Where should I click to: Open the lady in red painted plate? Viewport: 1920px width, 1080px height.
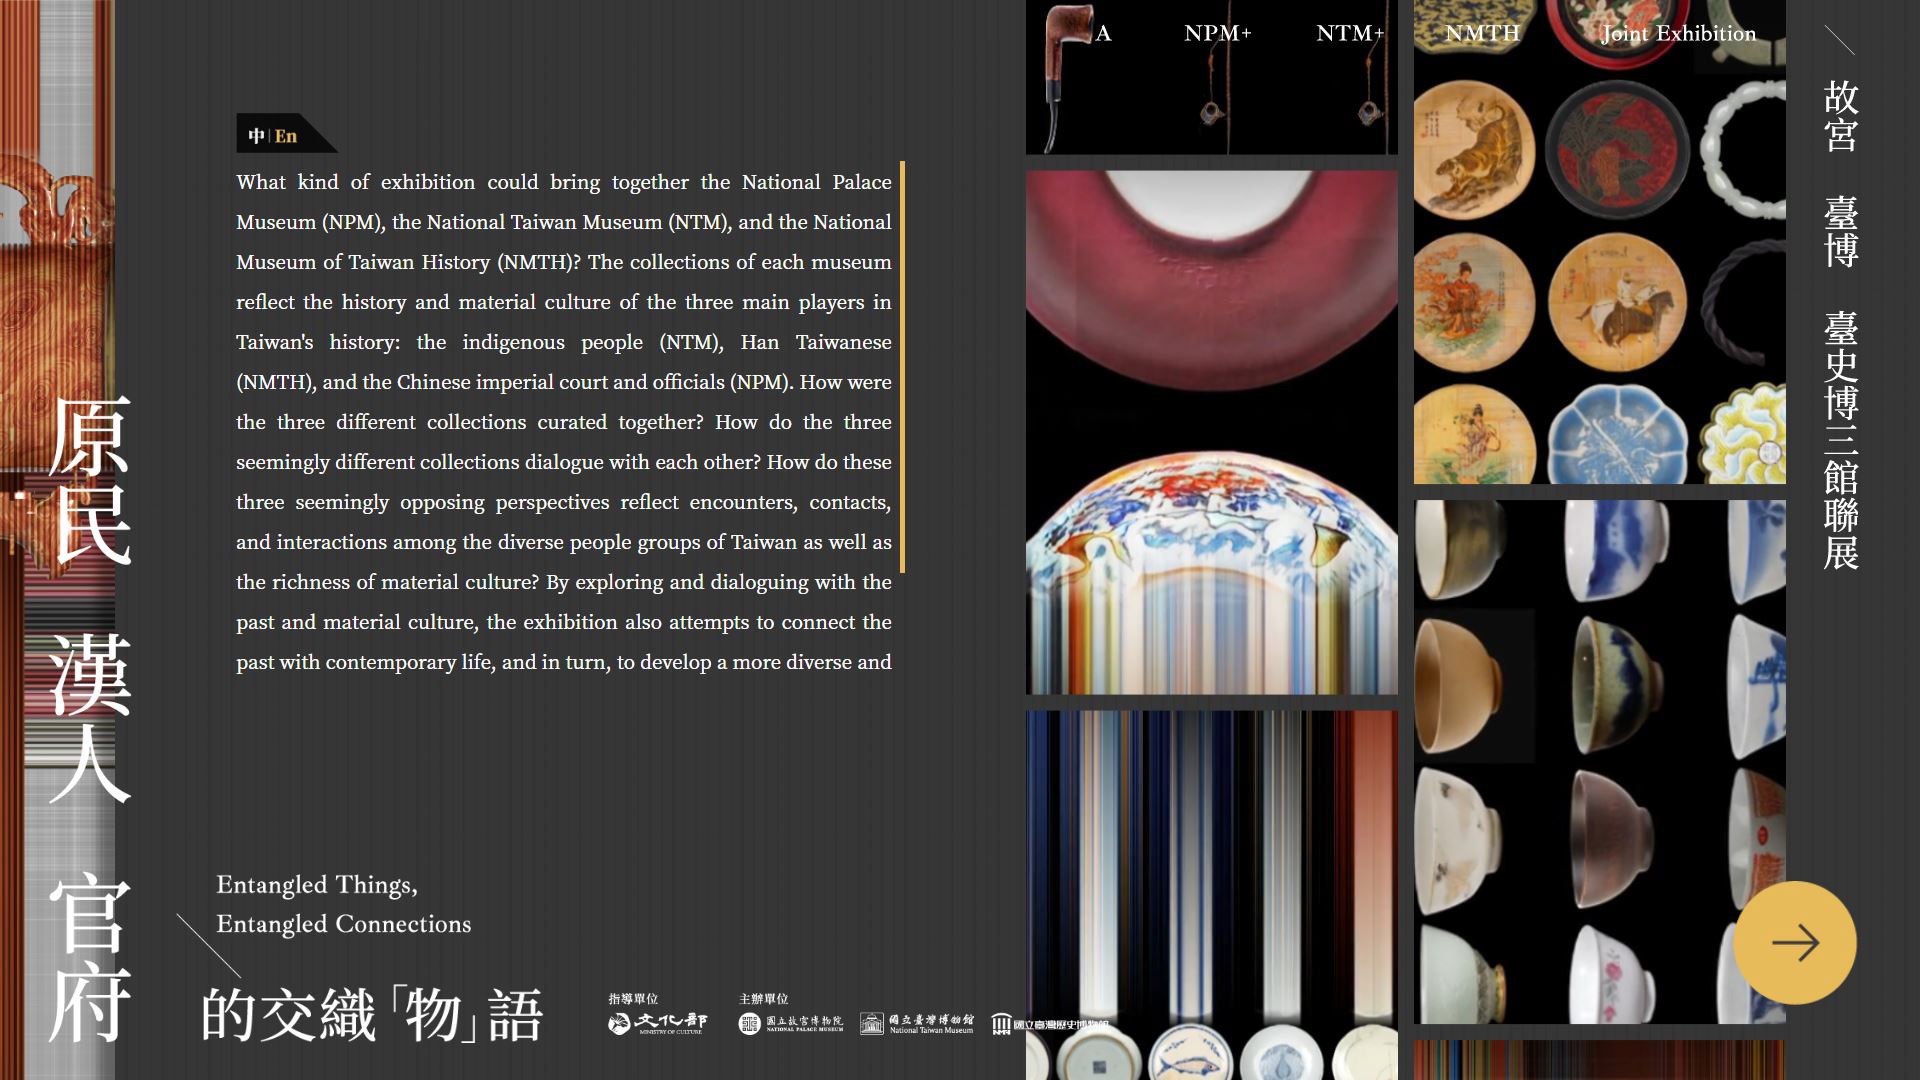[1473, 302]
